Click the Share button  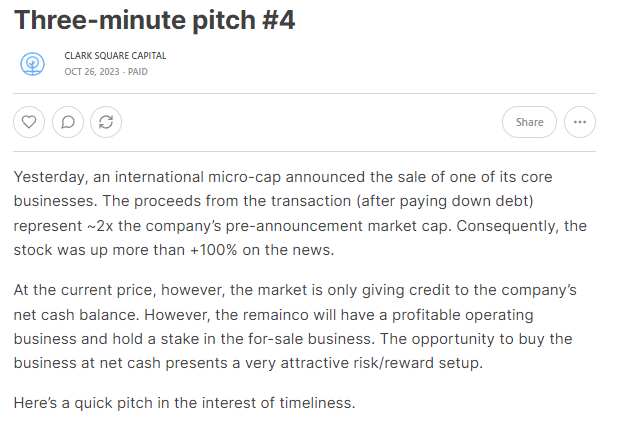coord(529,122)
